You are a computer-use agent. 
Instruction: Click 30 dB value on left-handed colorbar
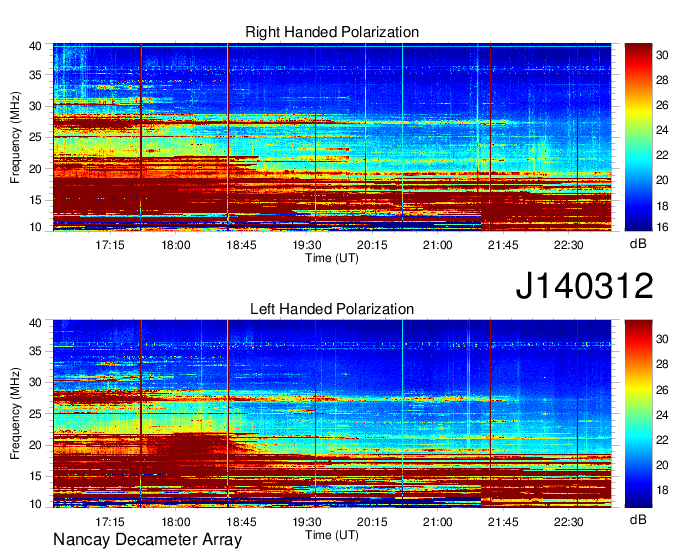point(662,339)
